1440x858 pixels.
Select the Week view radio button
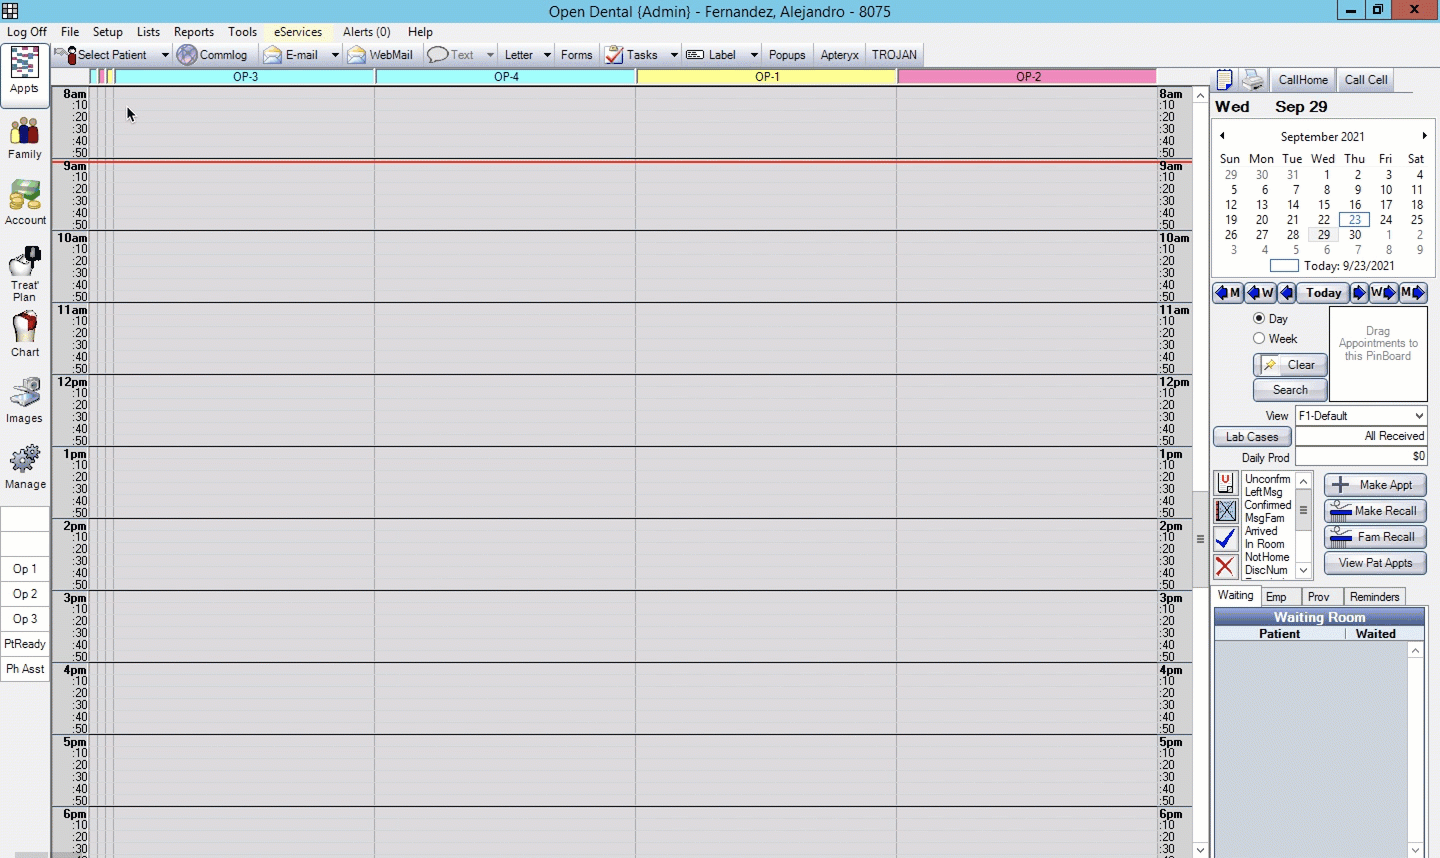(1259, 338)
